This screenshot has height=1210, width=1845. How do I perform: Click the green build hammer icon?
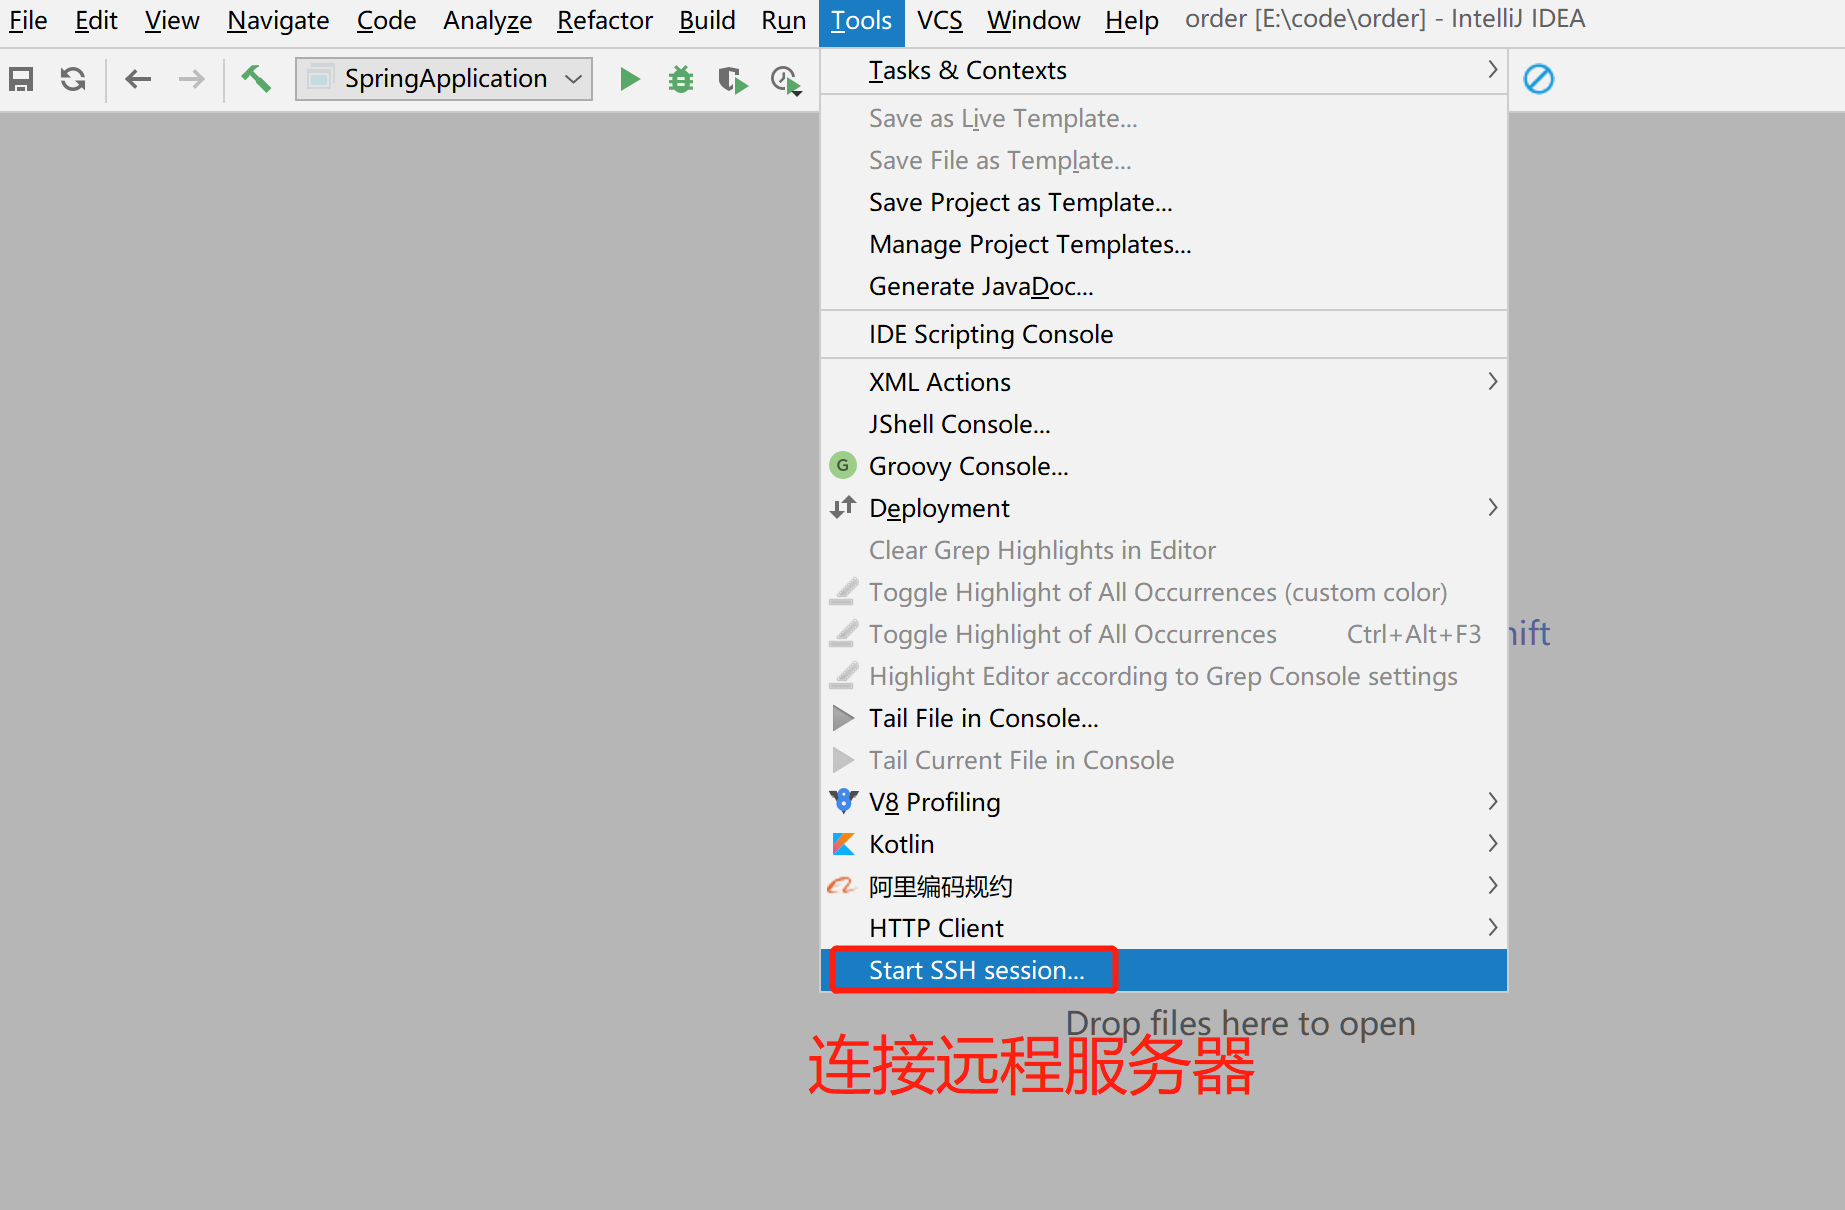pyautogui.click(x=256, y=79)
